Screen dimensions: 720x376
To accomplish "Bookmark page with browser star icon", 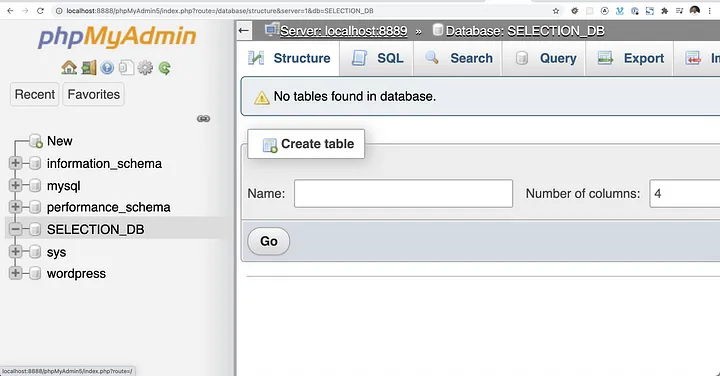I will (x=556, y=11).
